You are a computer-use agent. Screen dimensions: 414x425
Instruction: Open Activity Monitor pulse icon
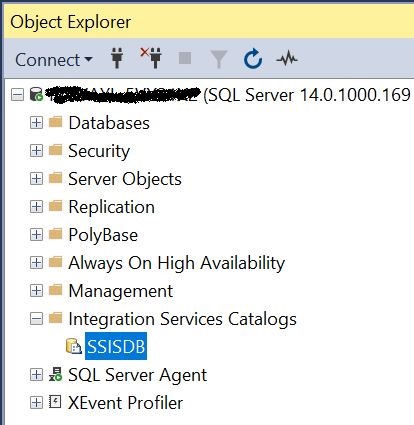(287, 59)
